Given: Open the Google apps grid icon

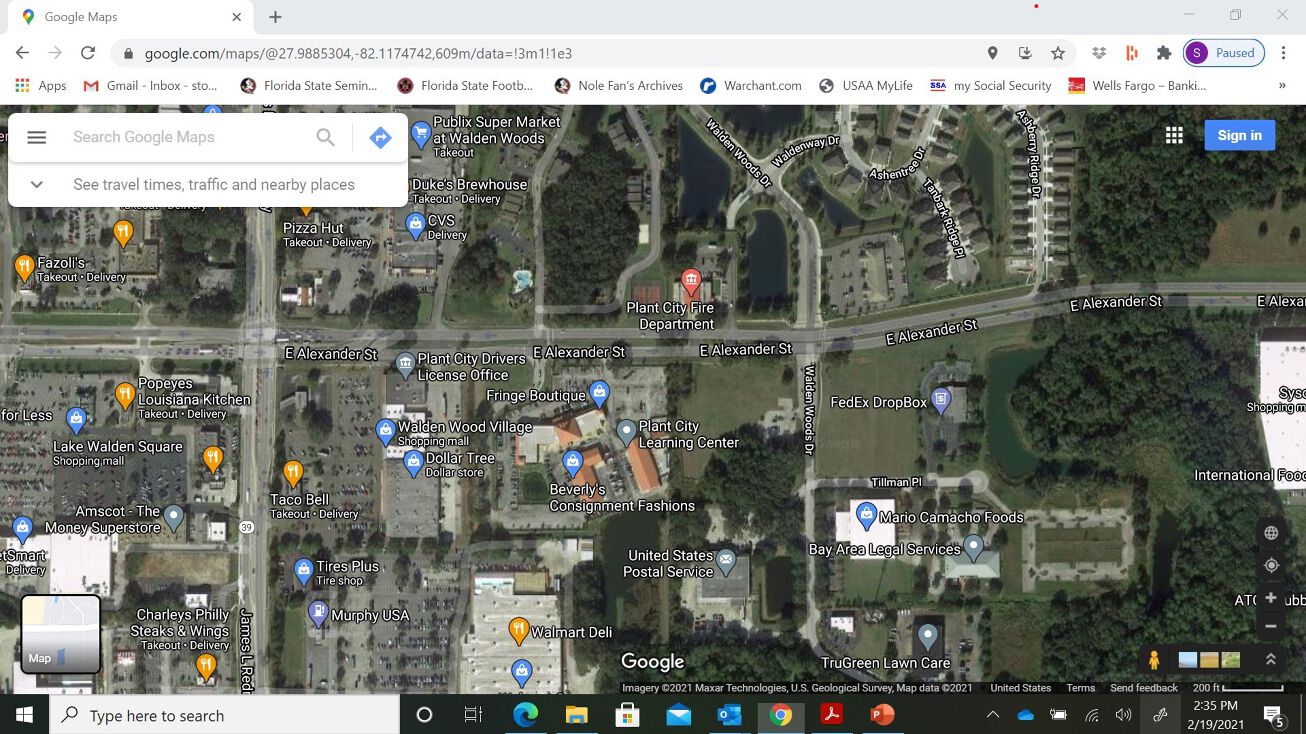Looking at the screenshot, I should point(1174,134).
